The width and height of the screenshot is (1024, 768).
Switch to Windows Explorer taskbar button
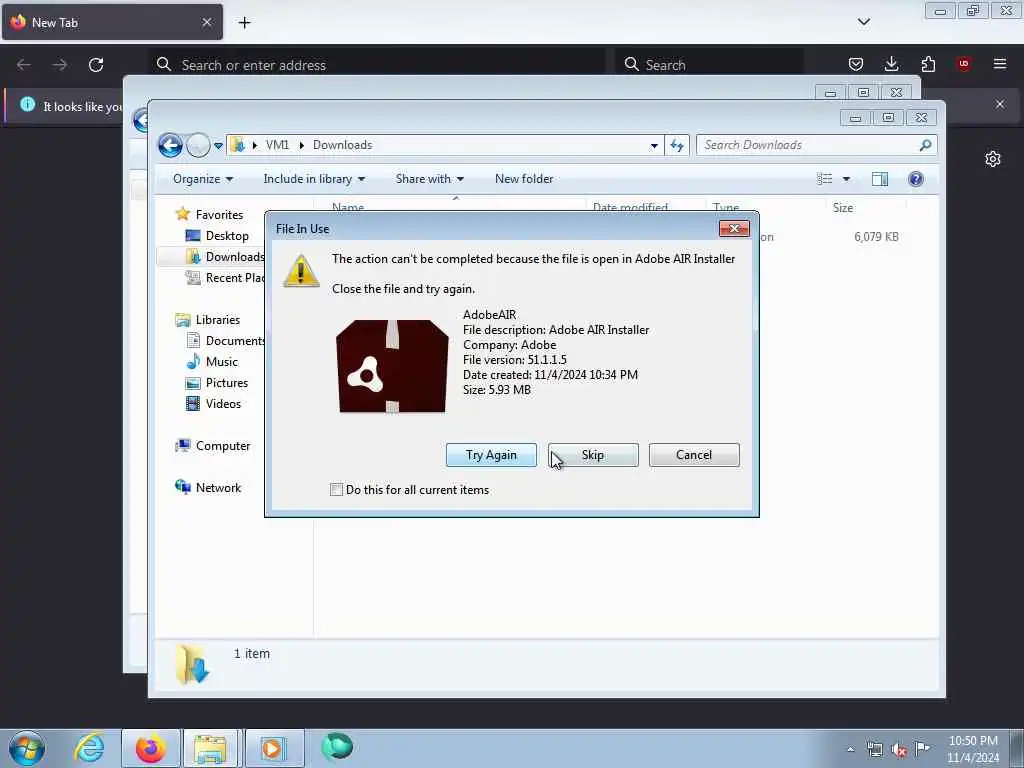point(211,748)
